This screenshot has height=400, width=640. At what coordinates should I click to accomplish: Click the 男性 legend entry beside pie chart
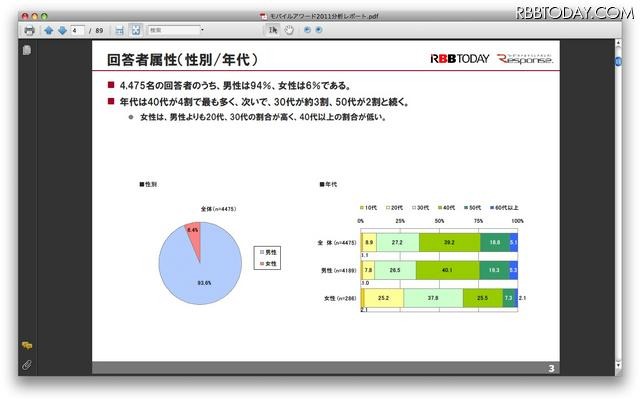click(268, 252)
